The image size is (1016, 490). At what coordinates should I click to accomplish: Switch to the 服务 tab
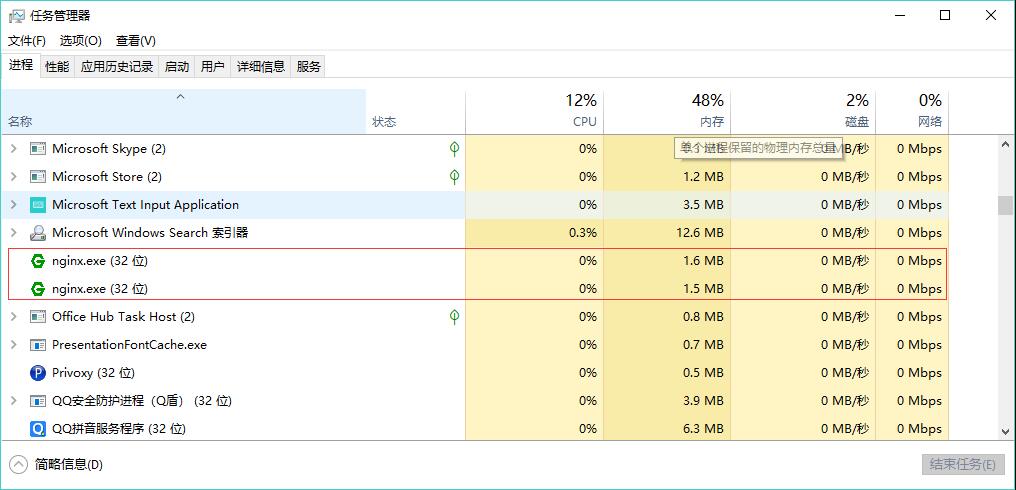308,66
